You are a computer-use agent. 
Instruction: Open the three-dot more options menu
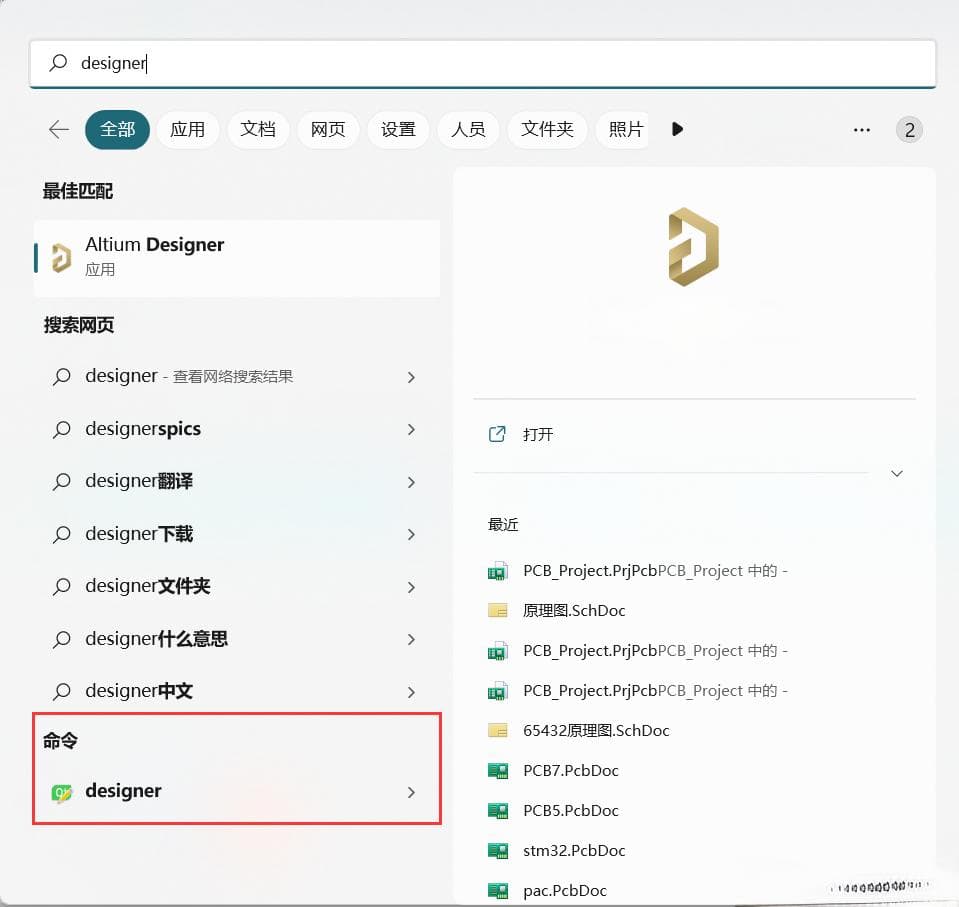coord(862,130)
